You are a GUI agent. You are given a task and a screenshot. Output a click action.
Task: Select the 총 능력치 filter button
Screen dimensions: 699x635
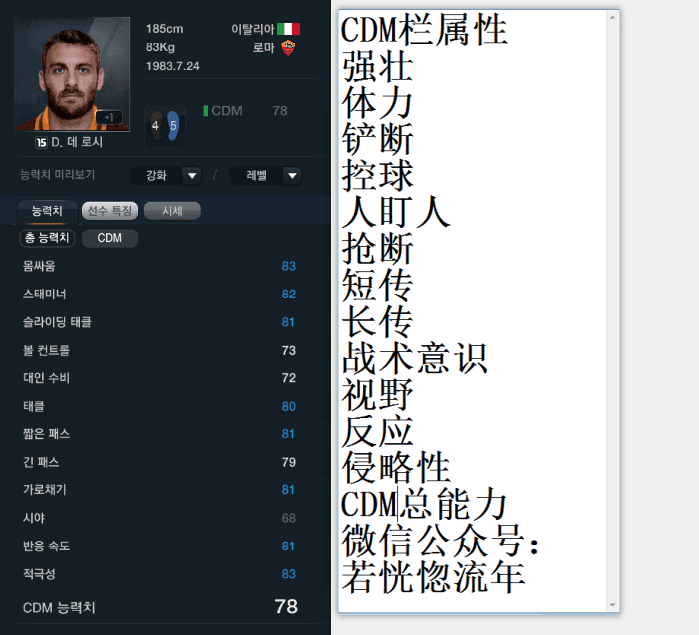pyautogui.click(x=47, y=238)
